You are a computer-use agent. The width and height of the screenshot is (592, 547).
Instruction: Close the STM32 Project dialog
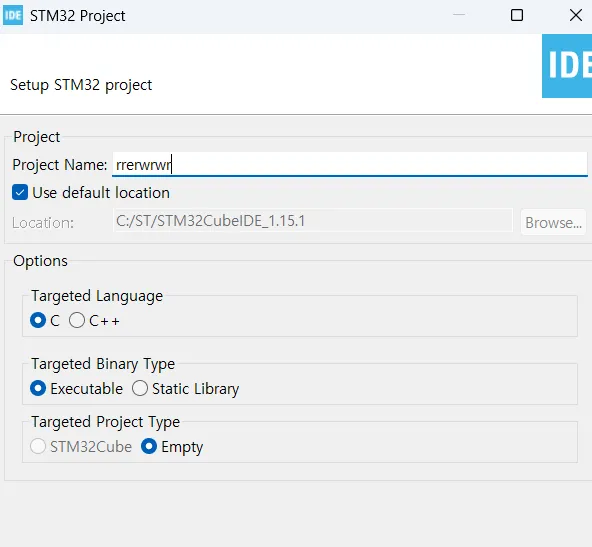pos(575,15)
